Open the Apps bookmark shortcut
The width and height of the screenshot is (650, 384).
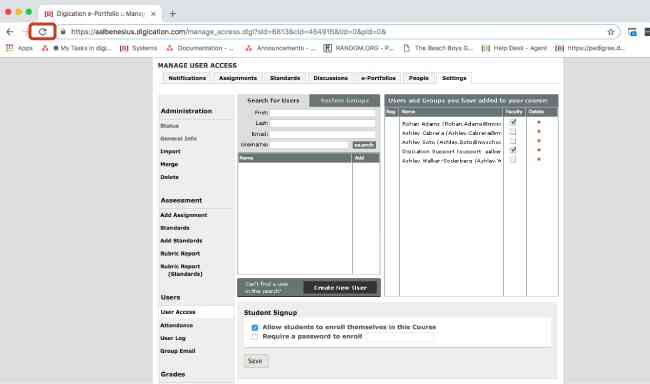19,48
